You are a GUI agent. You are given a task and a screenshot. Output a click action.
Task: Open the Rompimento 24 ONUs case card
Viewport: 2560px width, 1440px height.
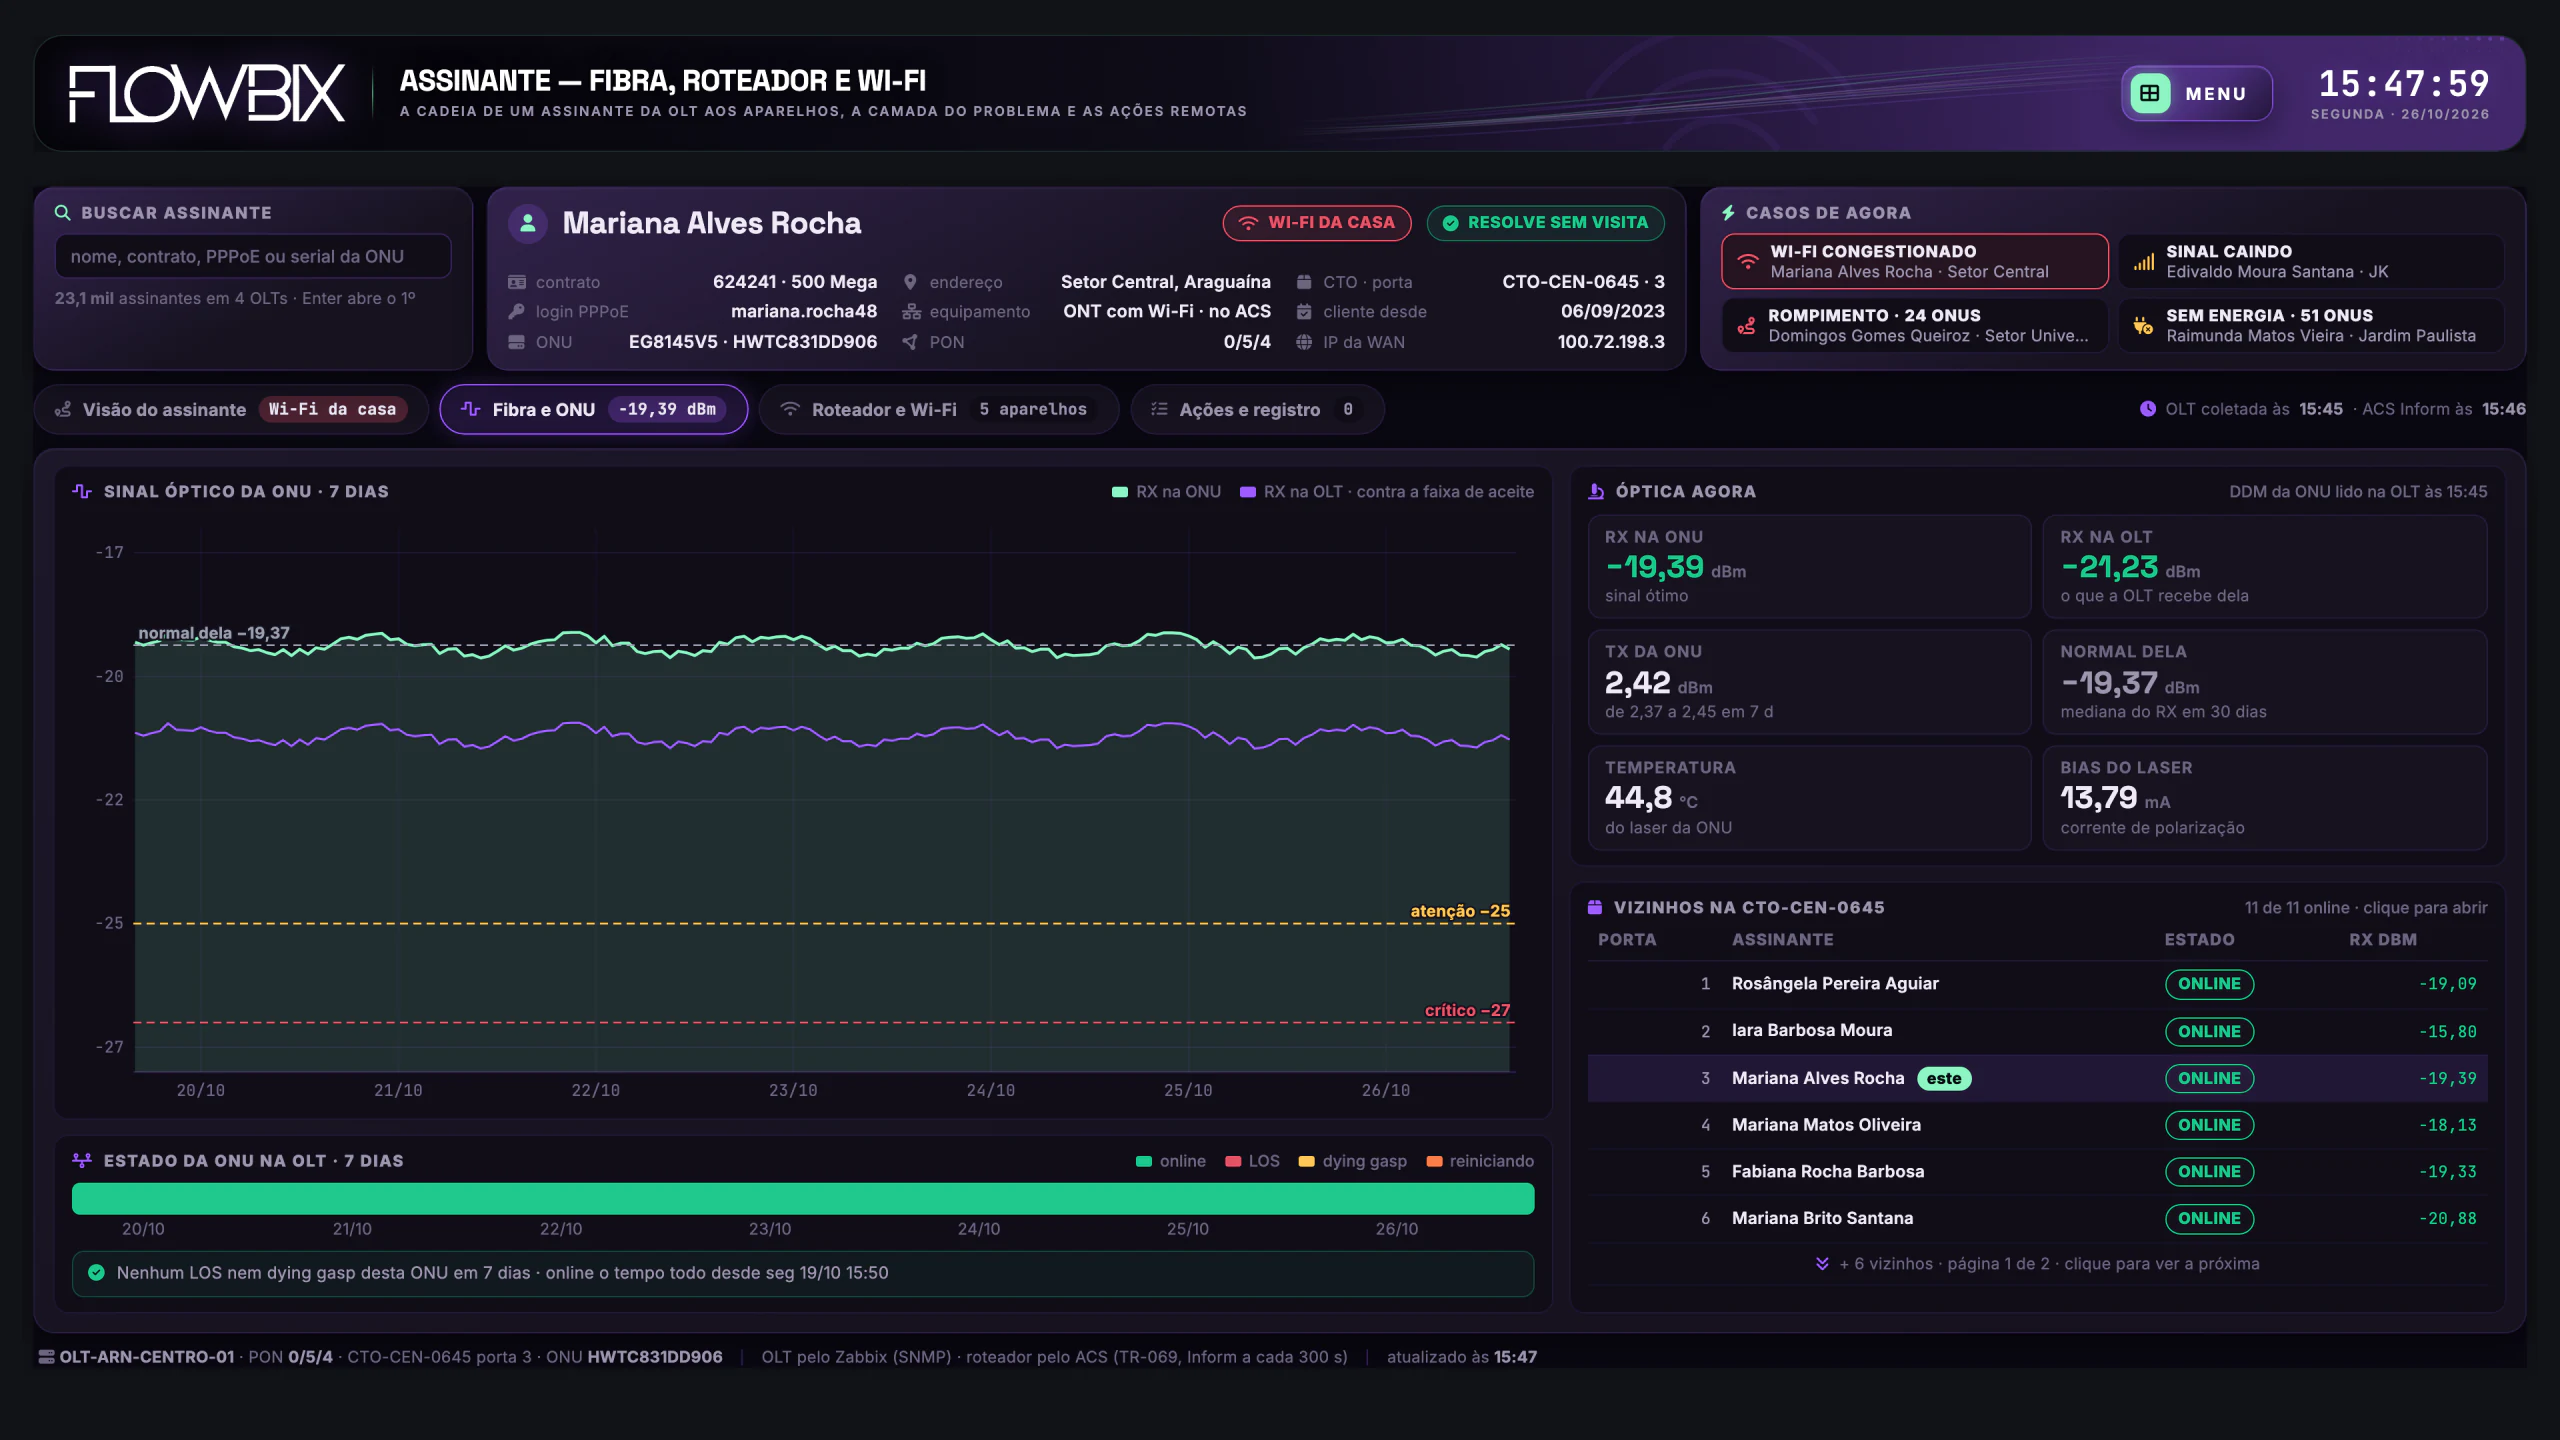point(1914,326)
